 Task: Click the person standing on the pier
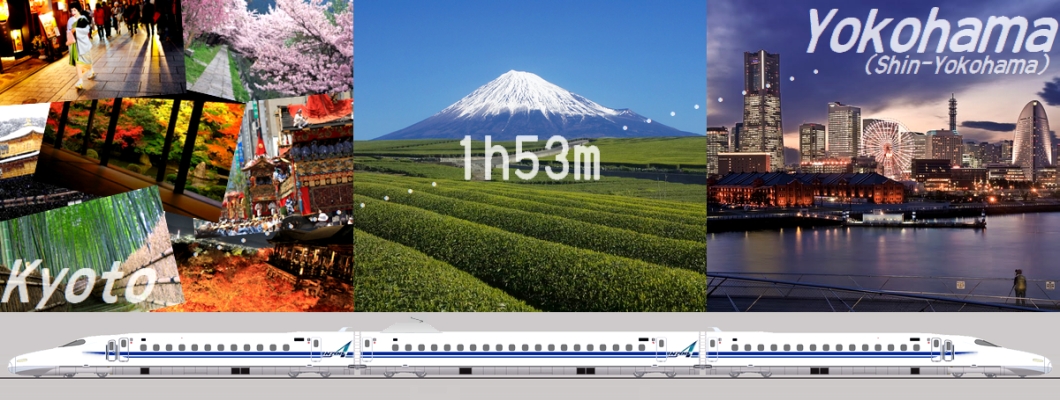pyautogui.click(x=1019, y=285)
